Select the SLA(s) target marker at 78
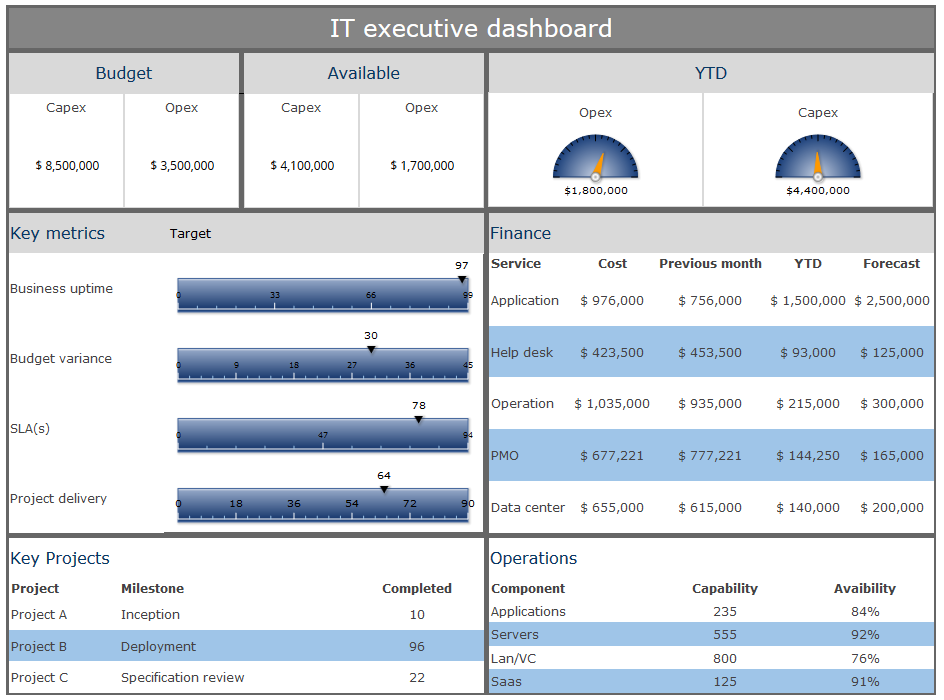Image resolution: width=944 pixels, height=700 pixels. coord(418,420)
